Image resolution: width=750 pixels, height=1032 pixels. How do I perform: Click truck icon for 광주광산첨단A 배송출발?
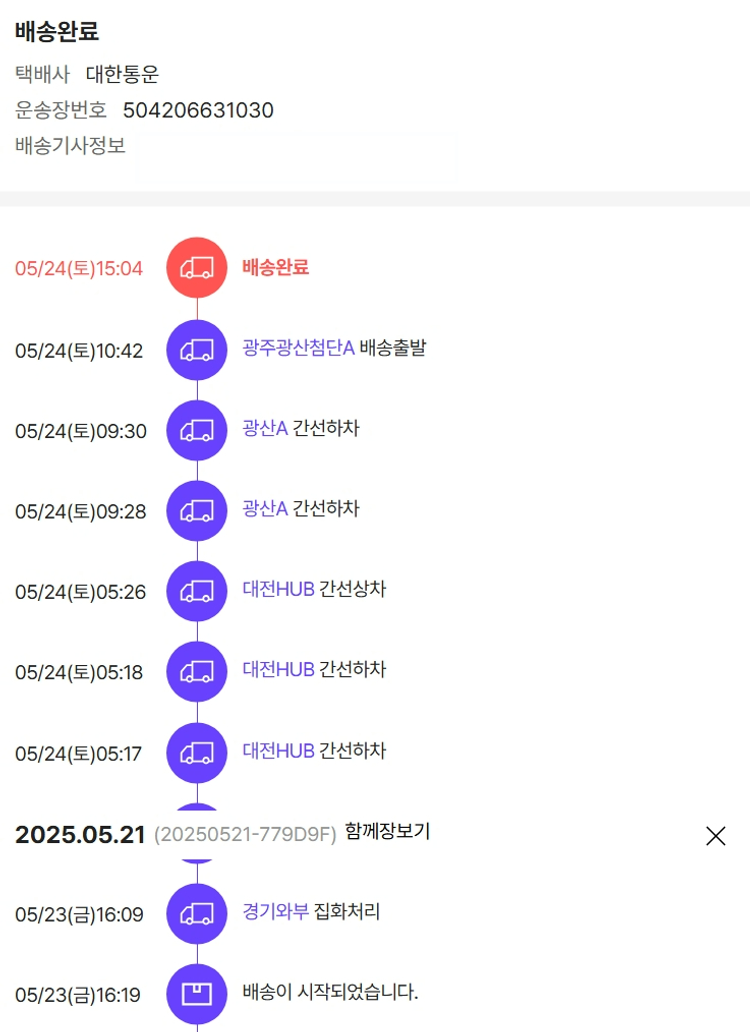(197, 350)
